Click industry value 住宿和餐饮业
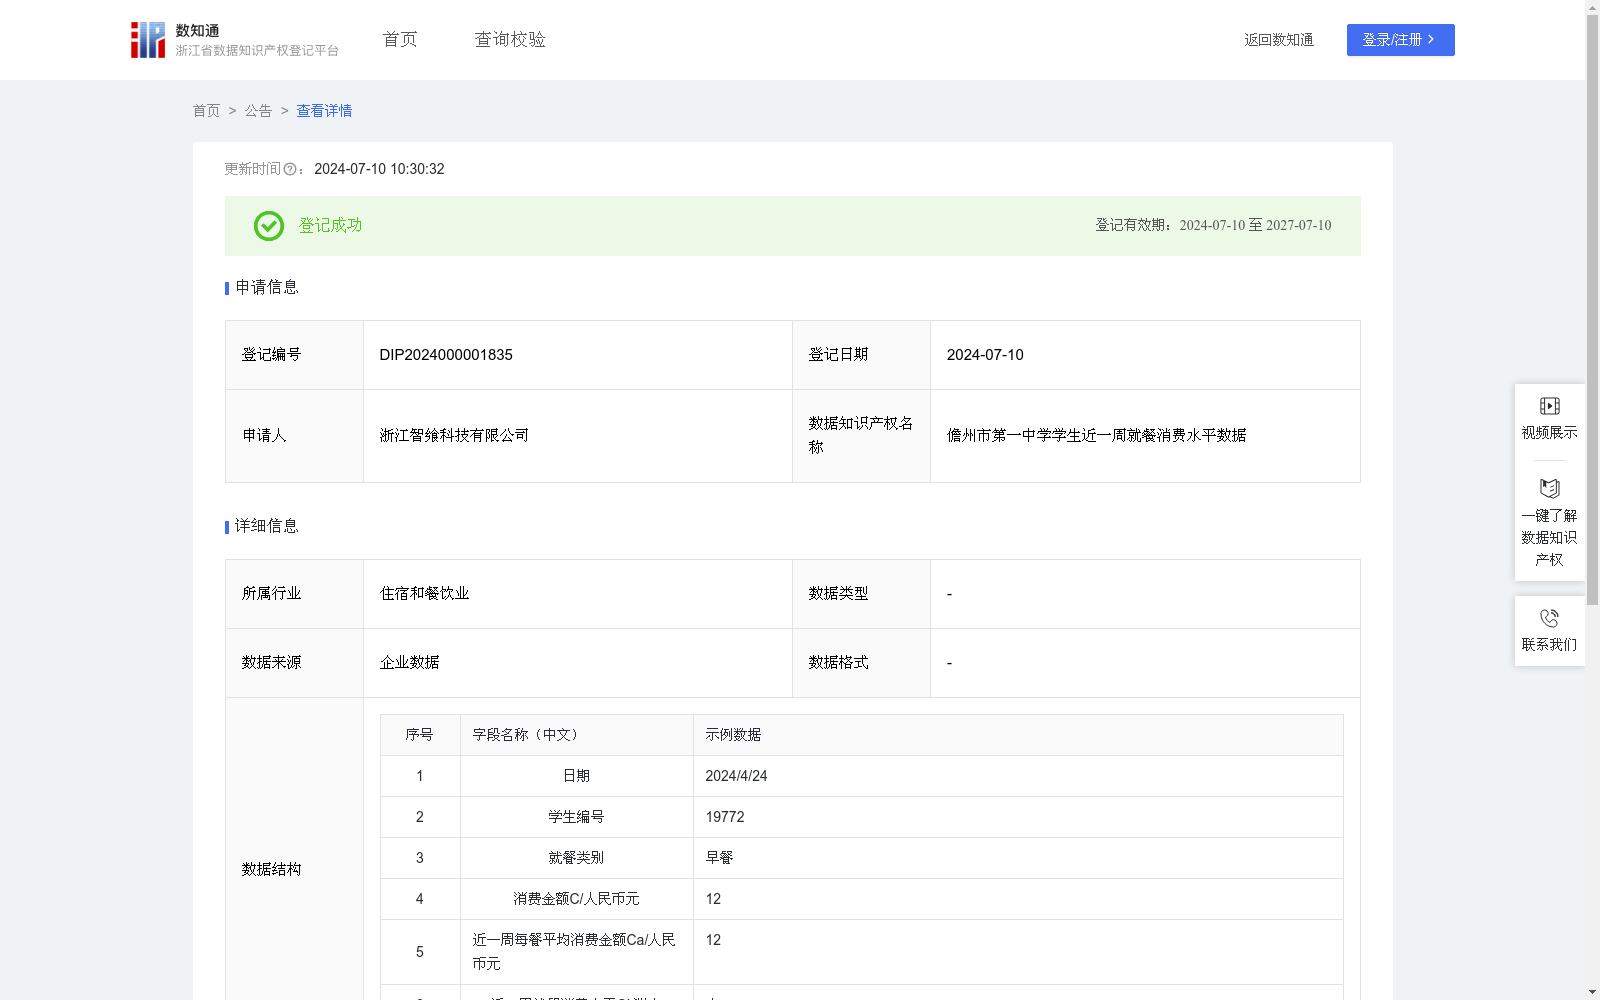Image resolution: width=1600 pixels, height=1000 pixels. tap(424, 594)
